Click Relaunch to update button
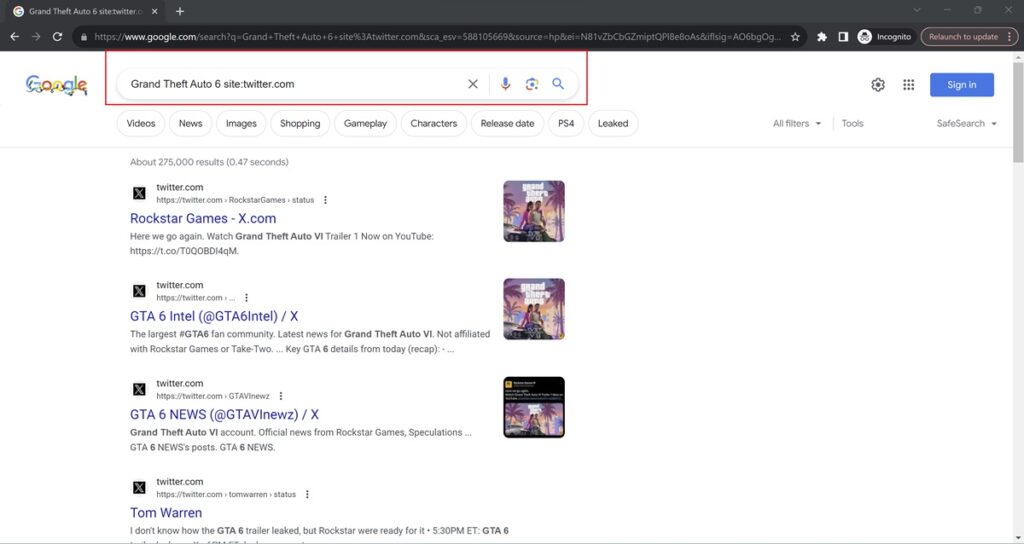 (969, 37)
